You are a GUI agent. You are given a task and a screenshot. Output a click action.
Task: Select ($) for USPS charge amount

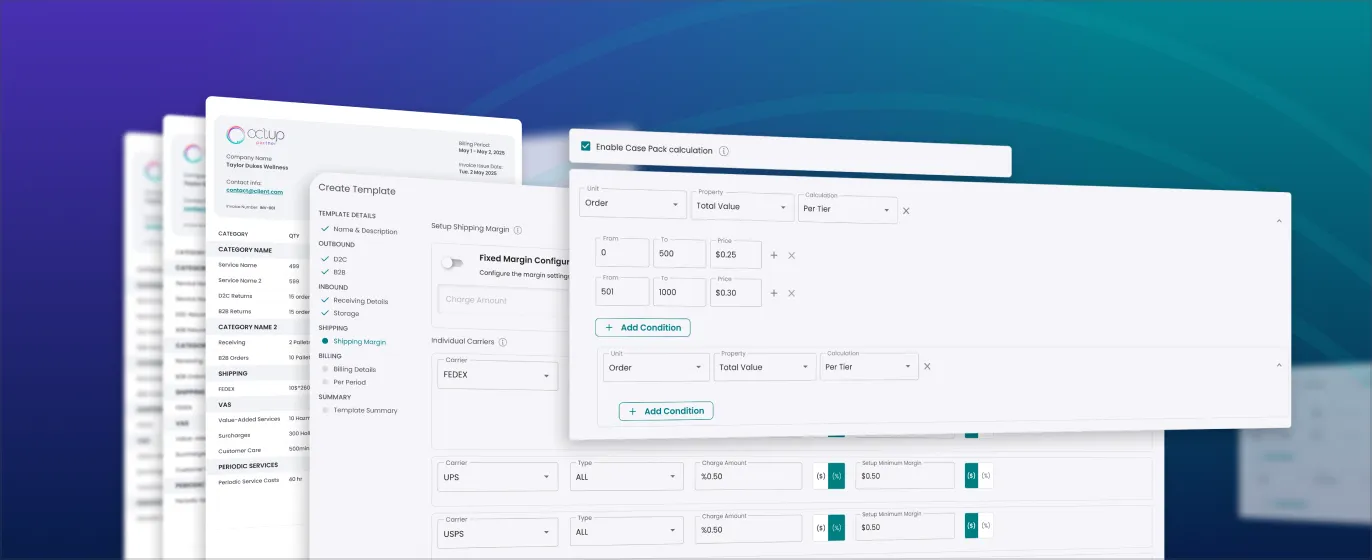[x=821, y=529]
